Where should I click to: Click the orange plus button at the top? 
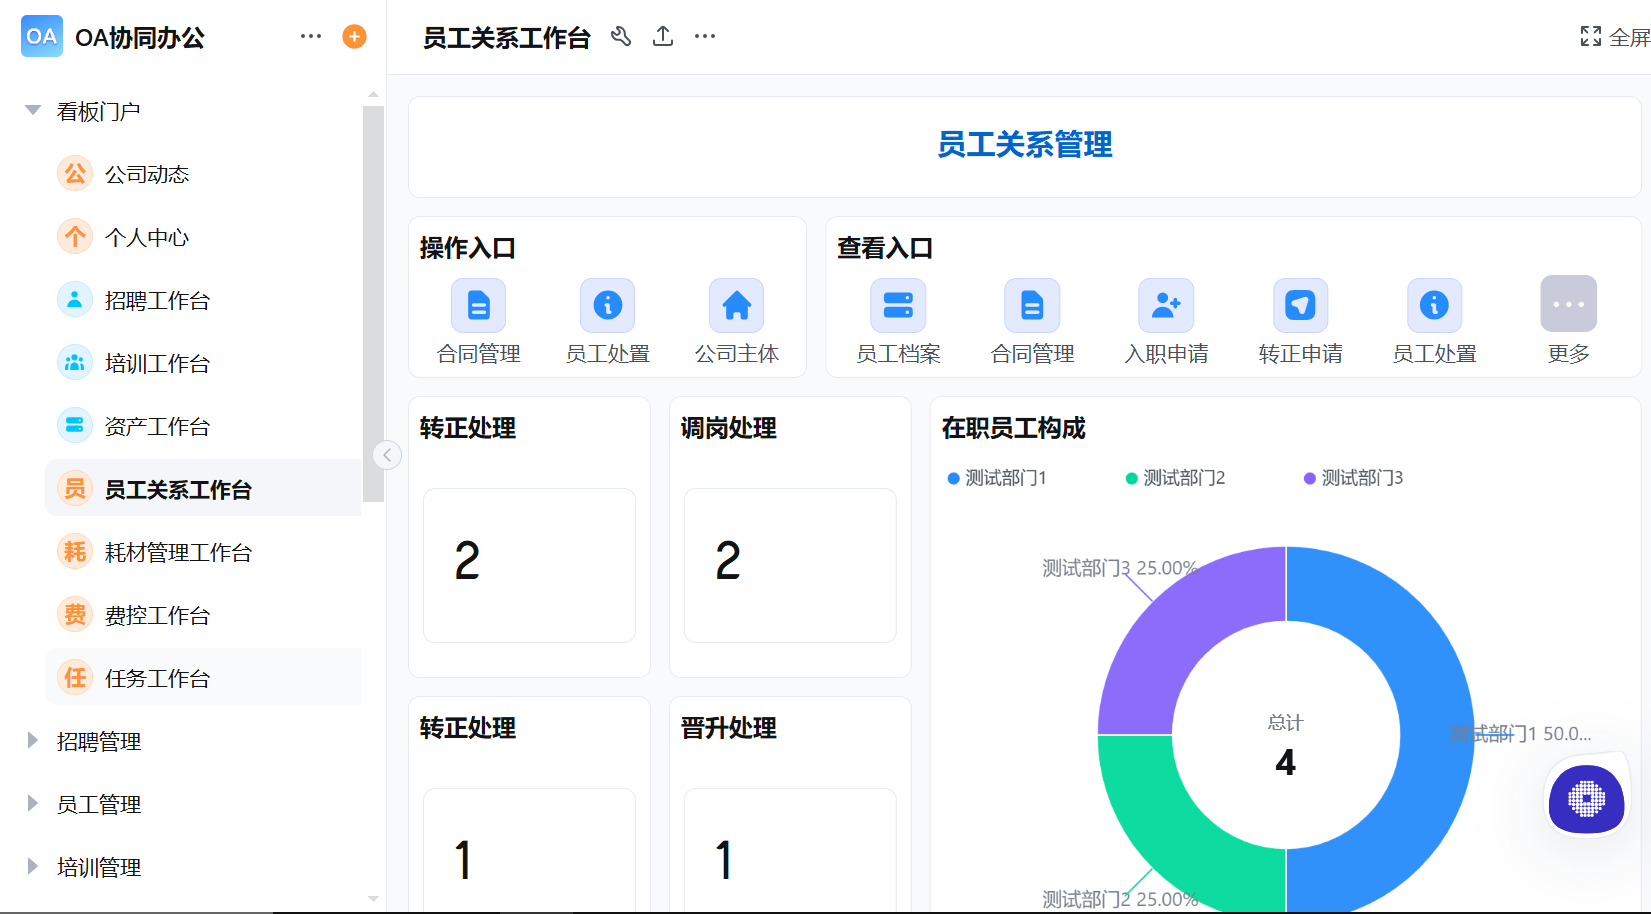tap(354, 36)
